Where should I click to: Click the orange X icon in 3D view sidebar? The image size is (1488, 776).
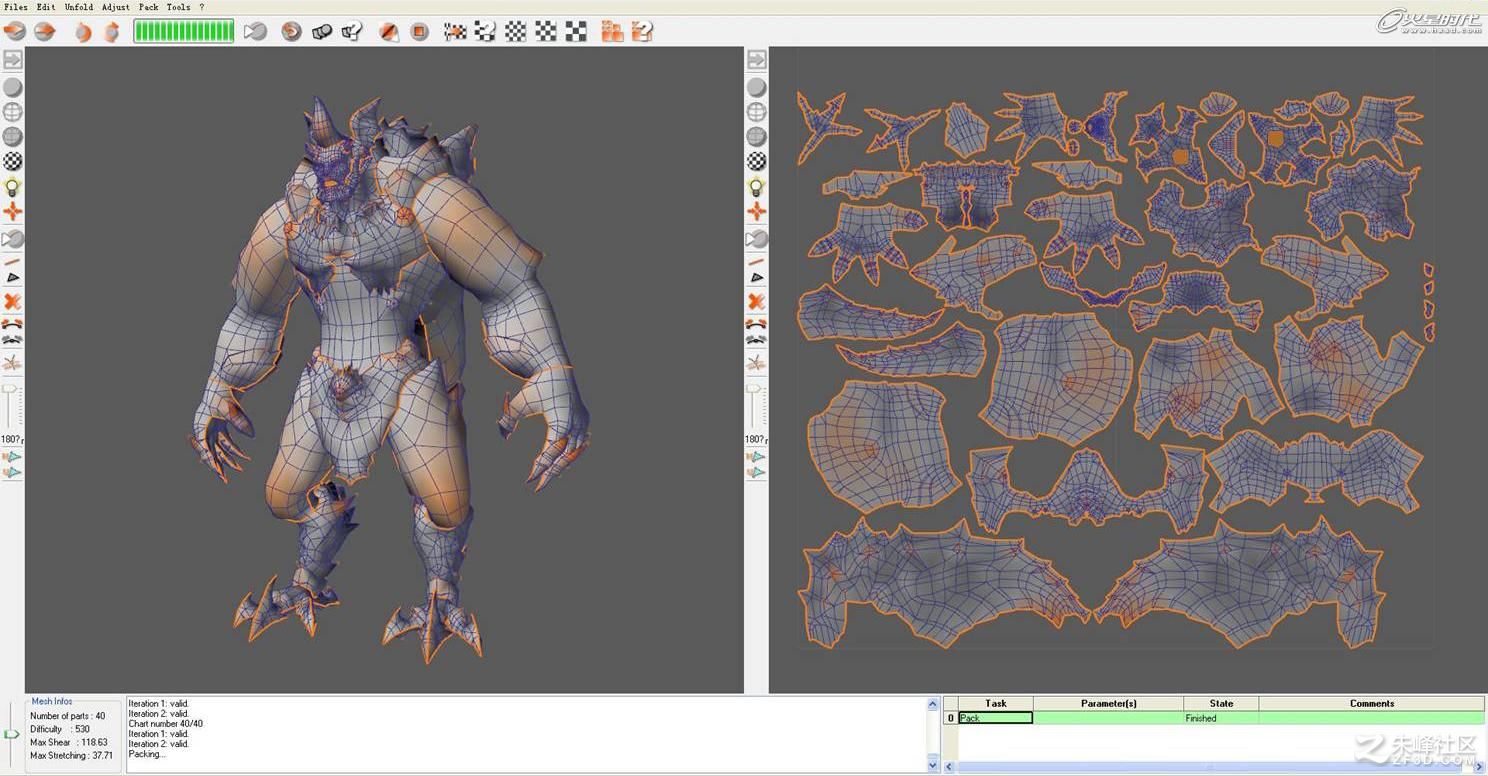tap(12, 301)
